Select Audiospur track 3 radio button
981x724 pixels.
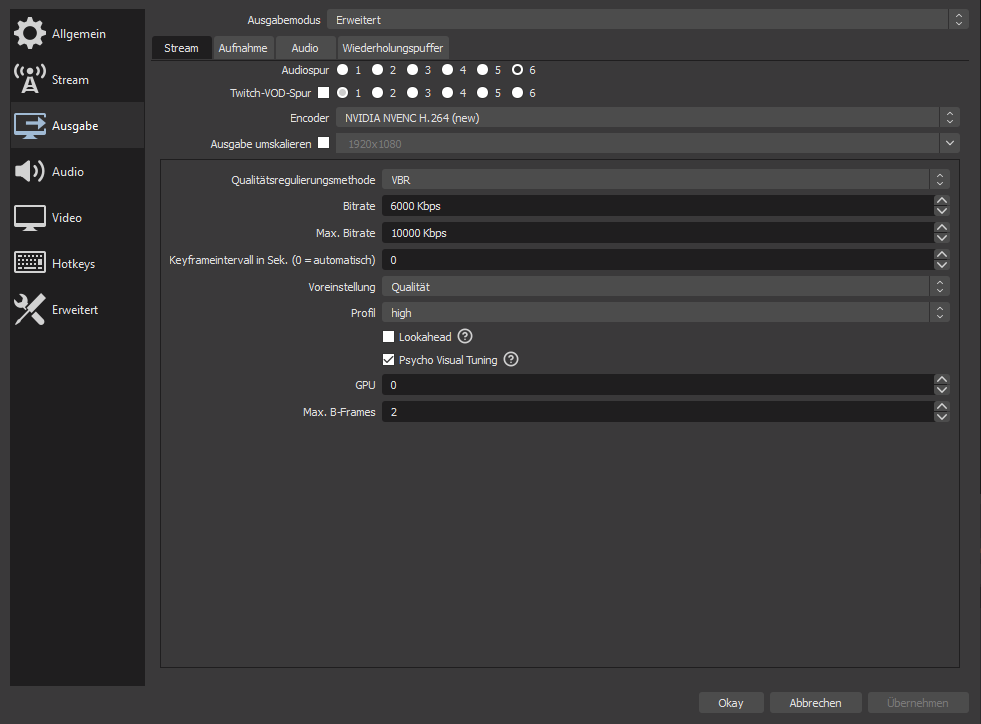coord(412,70)
